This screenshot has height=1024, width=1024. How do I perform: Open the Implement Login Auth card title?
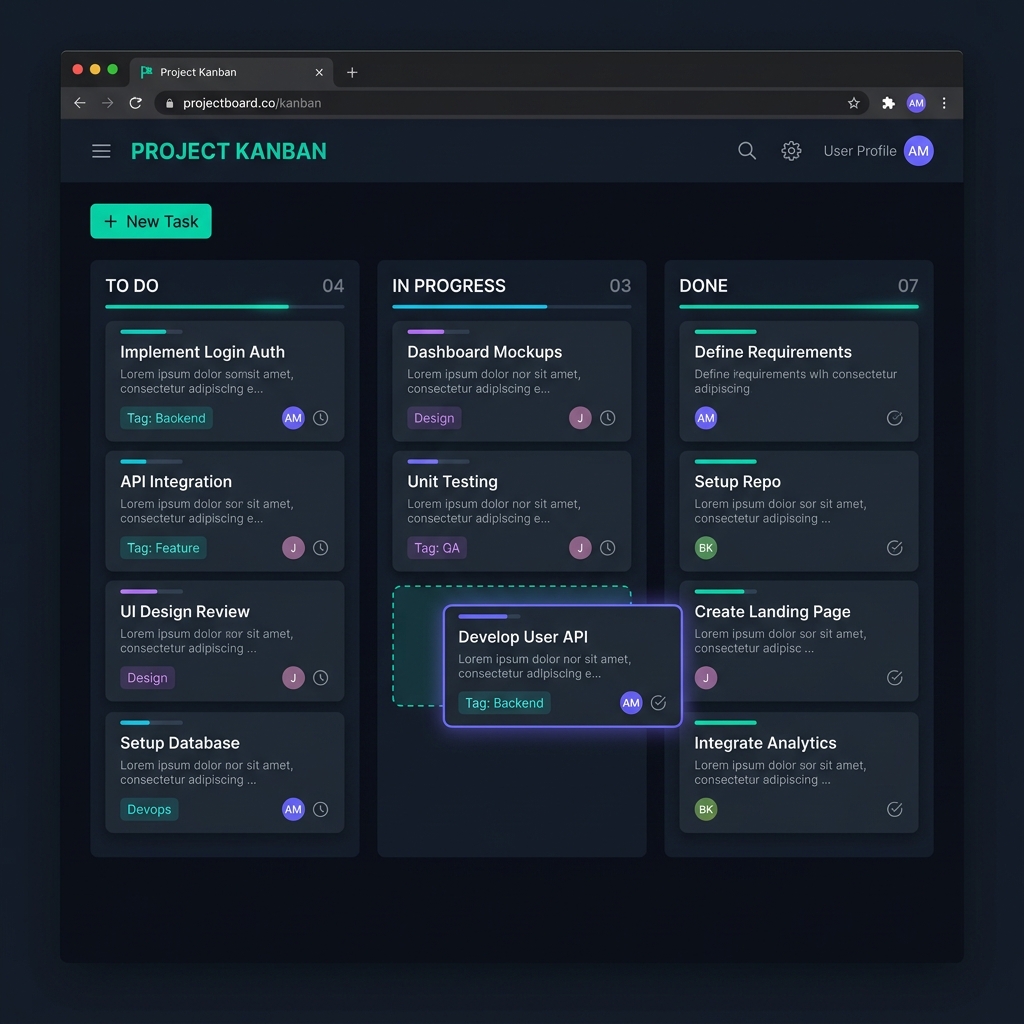(202, 352)
